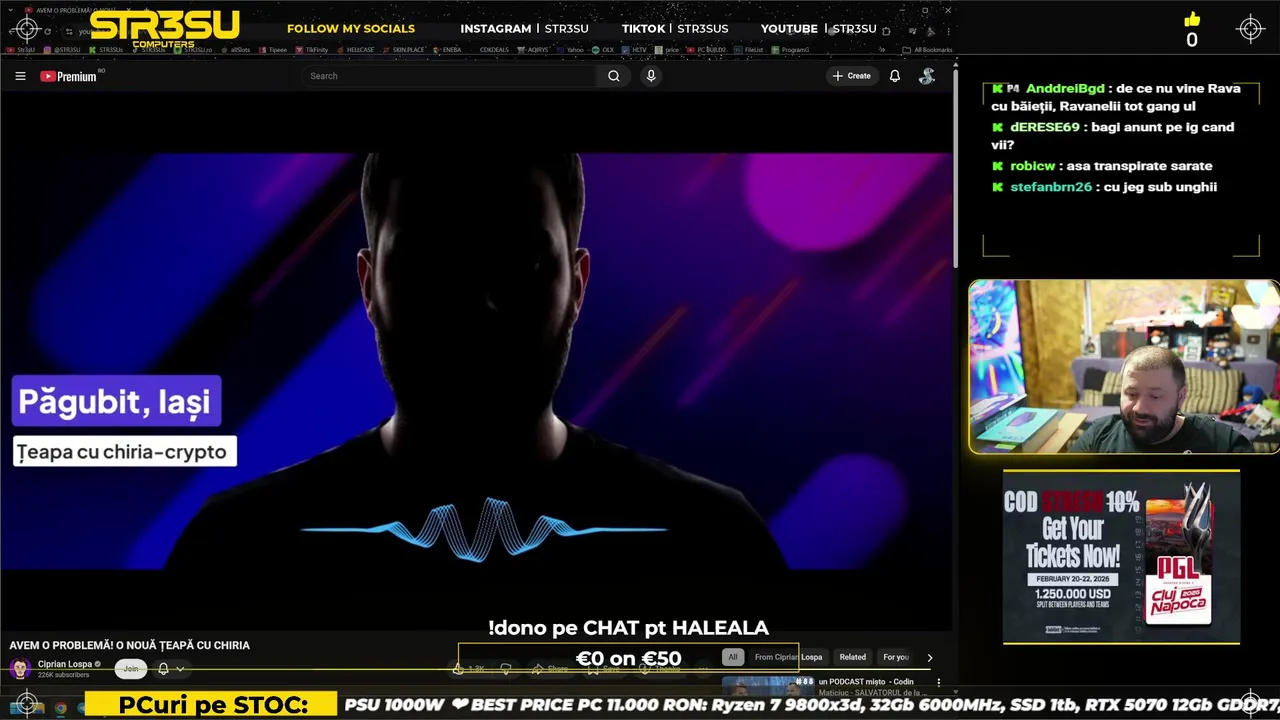
Task: Open the ENEBA bookmark
Action: click(447, 49)
